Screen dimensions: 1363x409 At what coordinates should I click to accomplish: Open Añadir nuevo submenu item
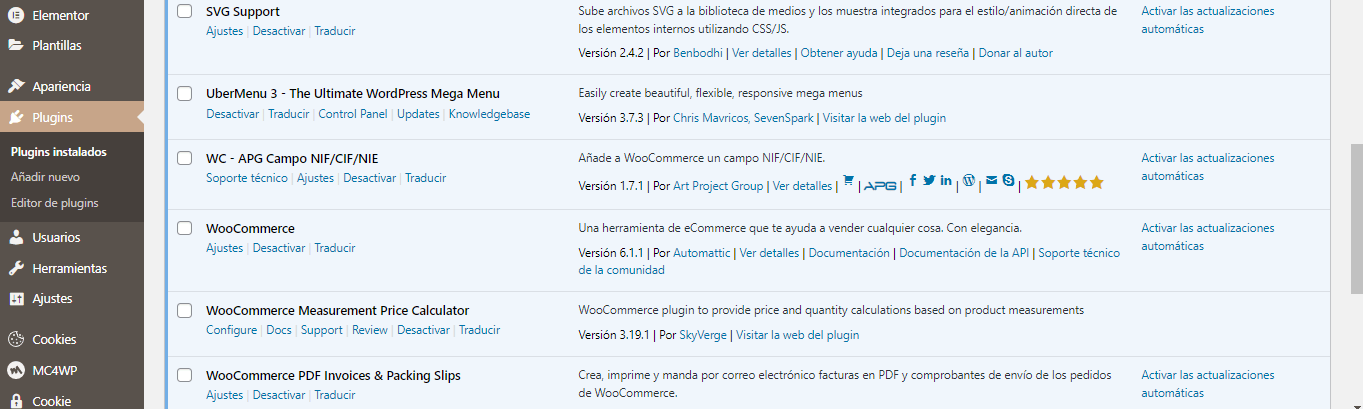point(45,177)
